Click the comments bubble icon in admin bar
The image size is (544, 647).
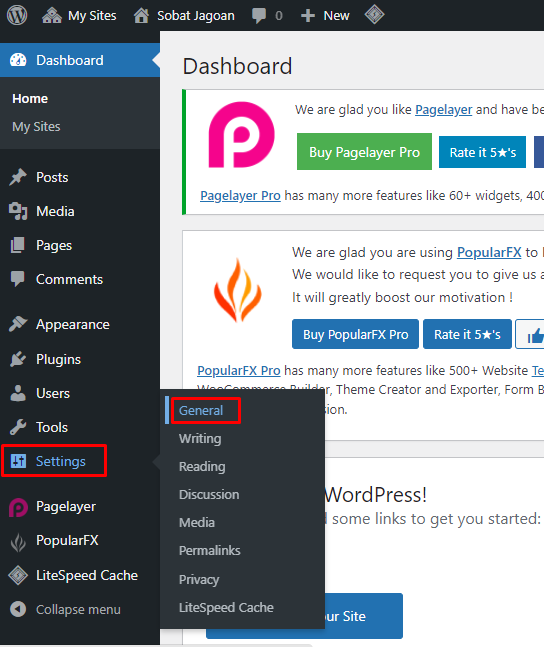pos(259,16)
